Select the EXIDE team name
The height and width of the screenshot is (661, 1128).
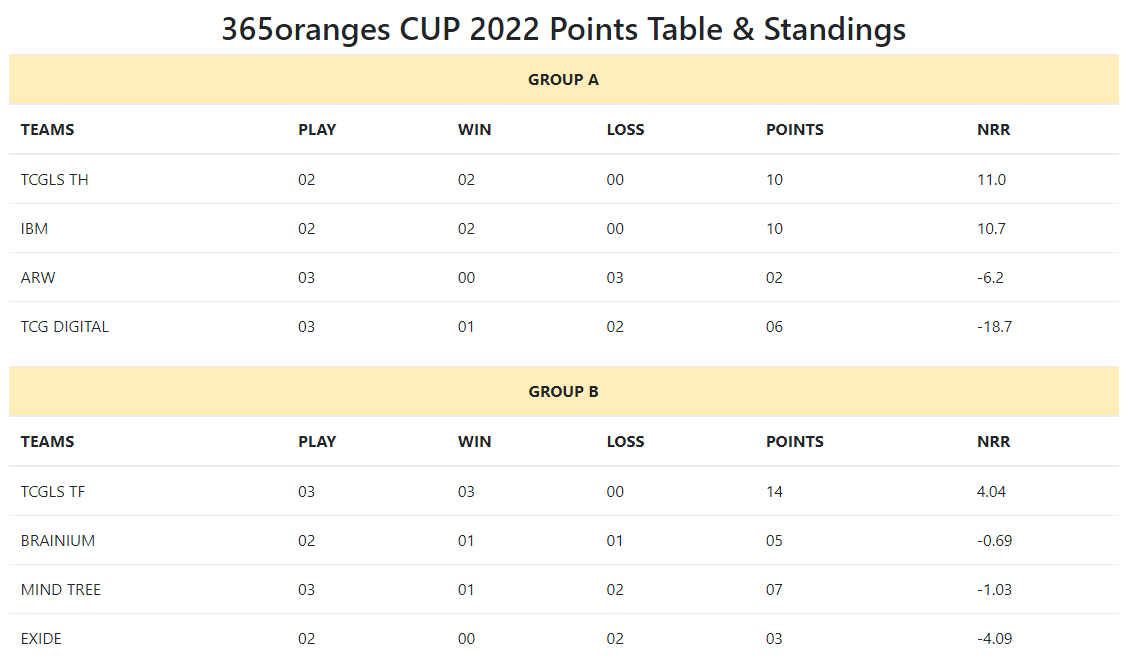point(41,639)
